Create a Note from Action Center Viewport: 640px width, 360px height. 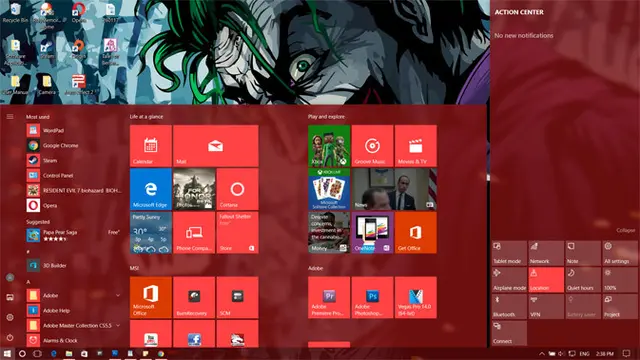(x=583, y=253)
